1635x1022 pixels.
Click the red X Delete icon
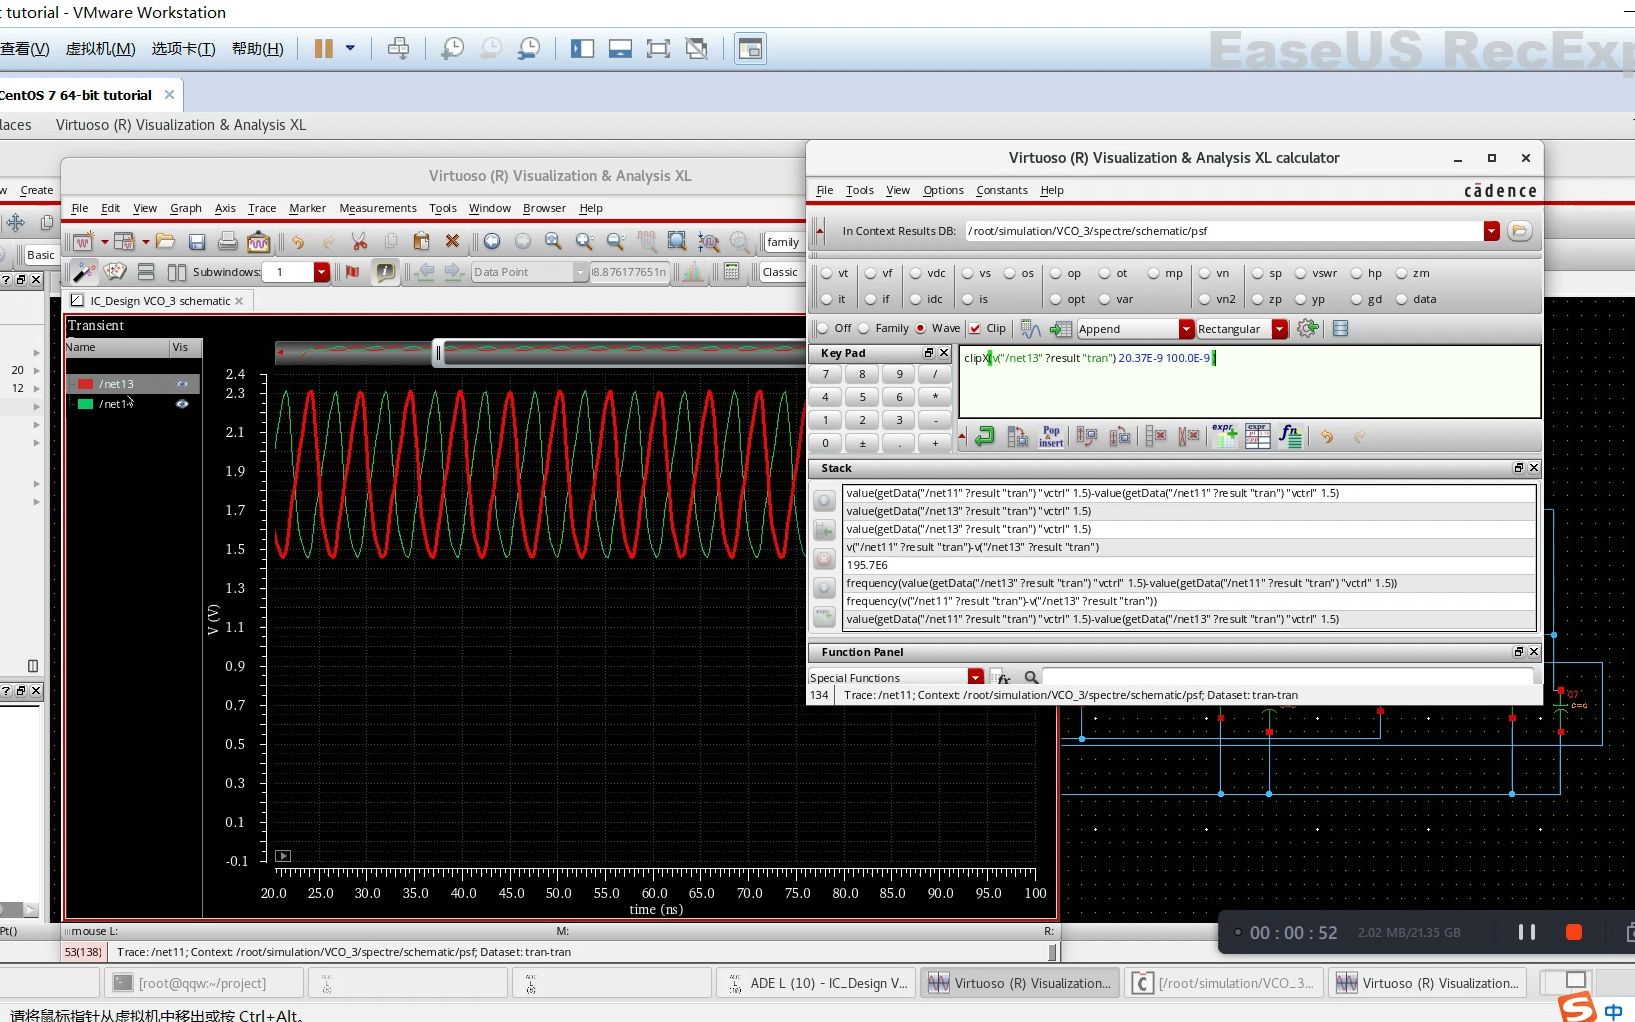point(452,242)
